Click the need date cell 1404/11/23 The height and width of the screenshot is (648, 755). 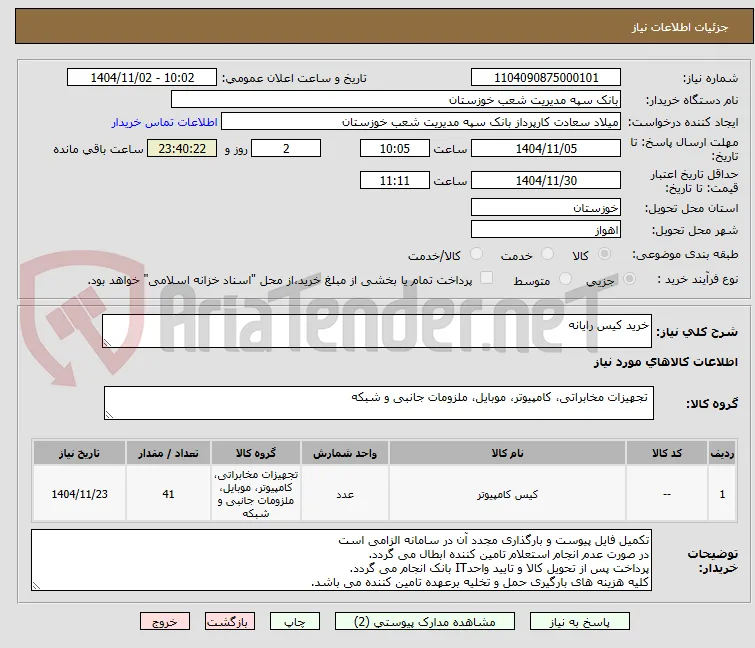(79, 494)
